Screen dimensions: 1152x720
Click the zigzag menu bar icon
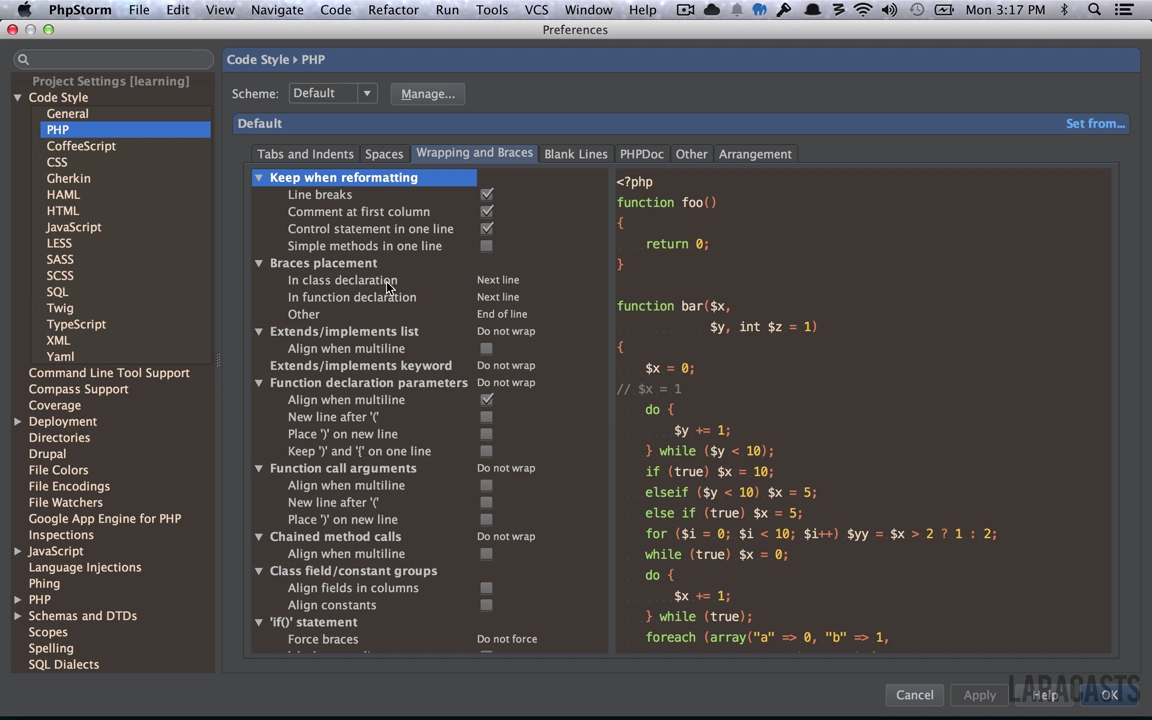tap(838, 10)
